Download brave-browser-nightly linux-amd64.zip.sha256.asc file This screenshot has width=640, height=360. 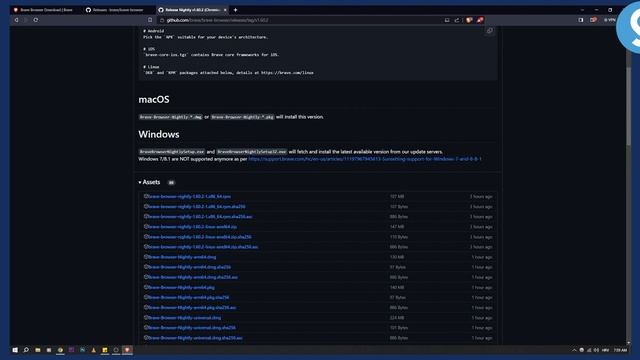click(203, 247)
